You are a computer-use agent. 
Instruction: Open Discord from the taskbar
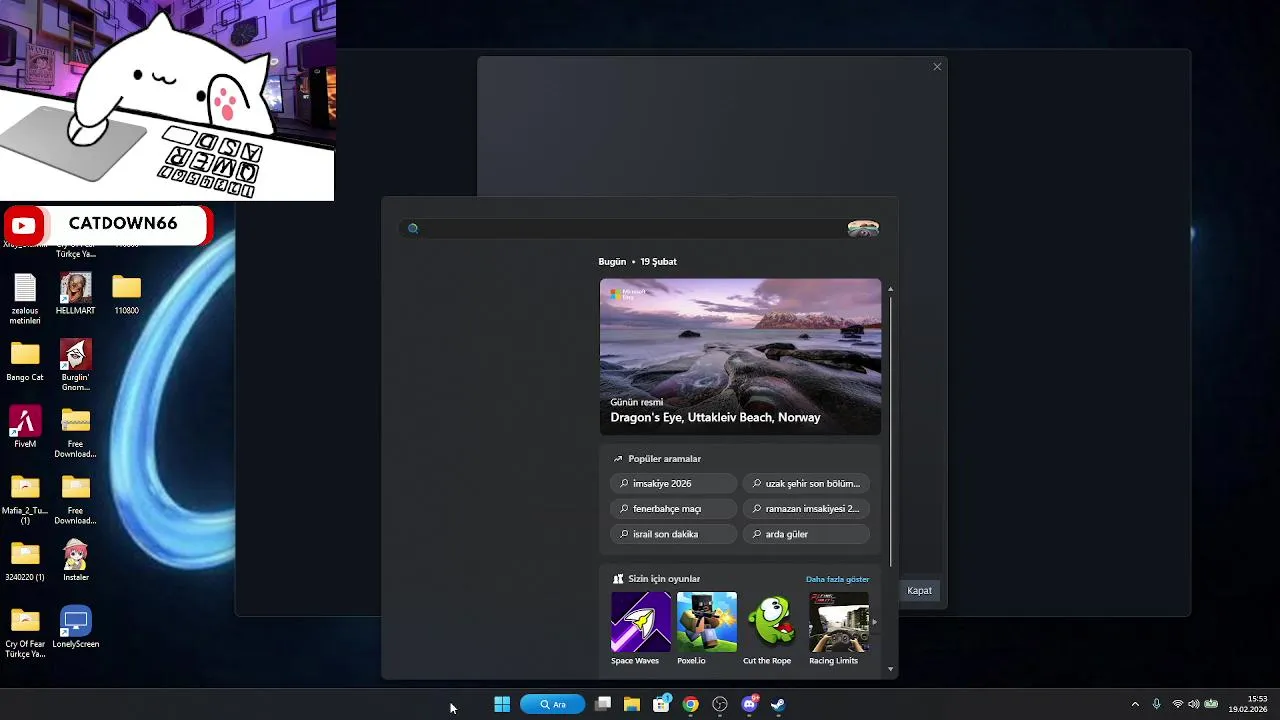click(749, 704)
